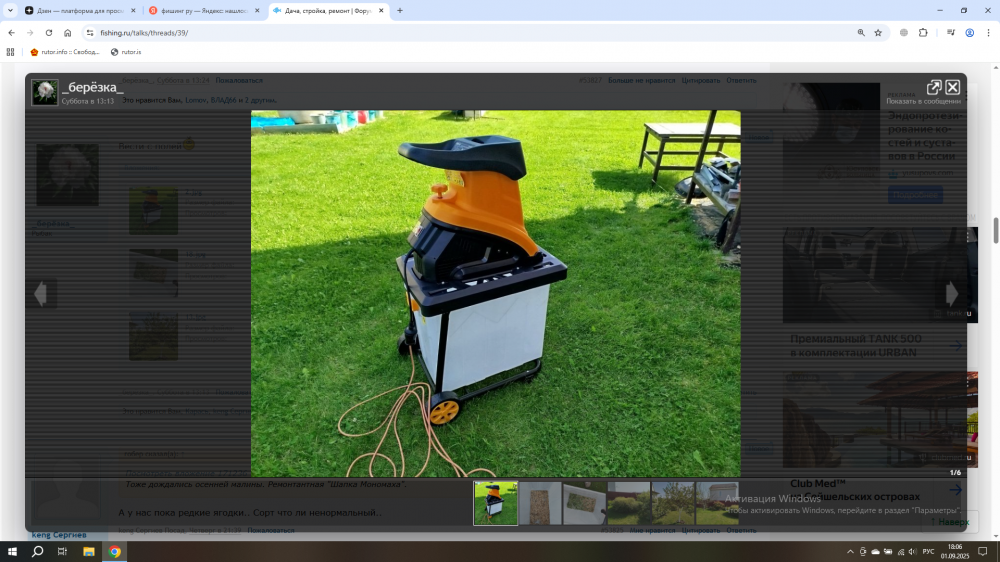Open Chrome profile avatar menu

click(x=970, y=33)
